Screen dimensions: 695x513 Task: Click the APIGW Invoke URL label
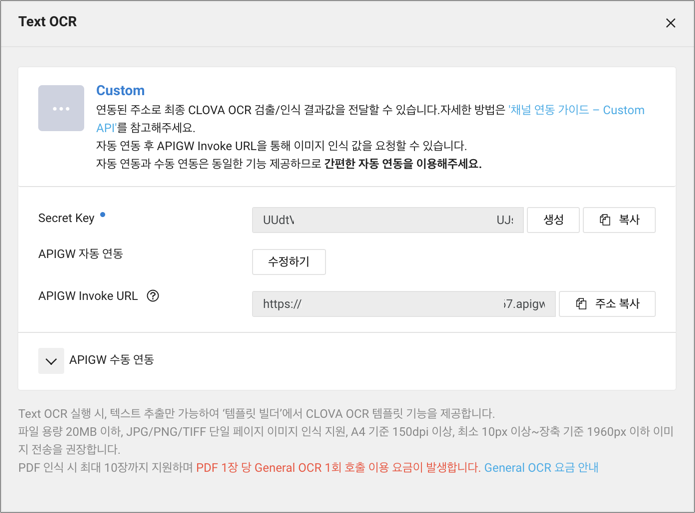click(88, 296)
